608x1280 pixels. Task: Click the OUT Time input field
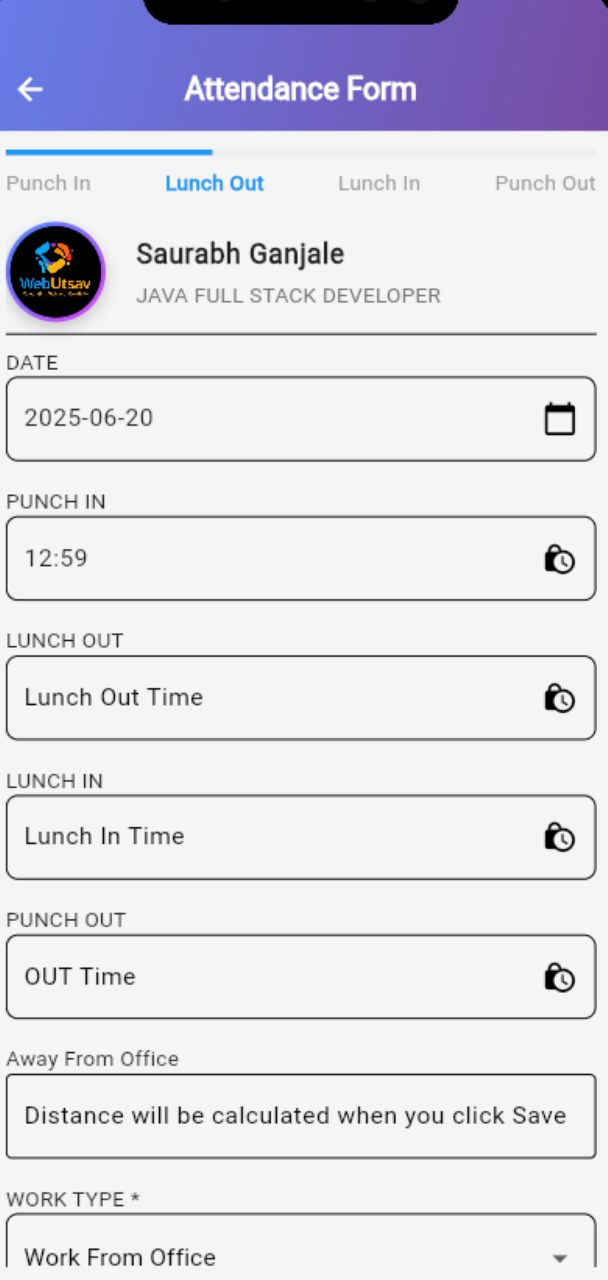click(x=270, y=977)
